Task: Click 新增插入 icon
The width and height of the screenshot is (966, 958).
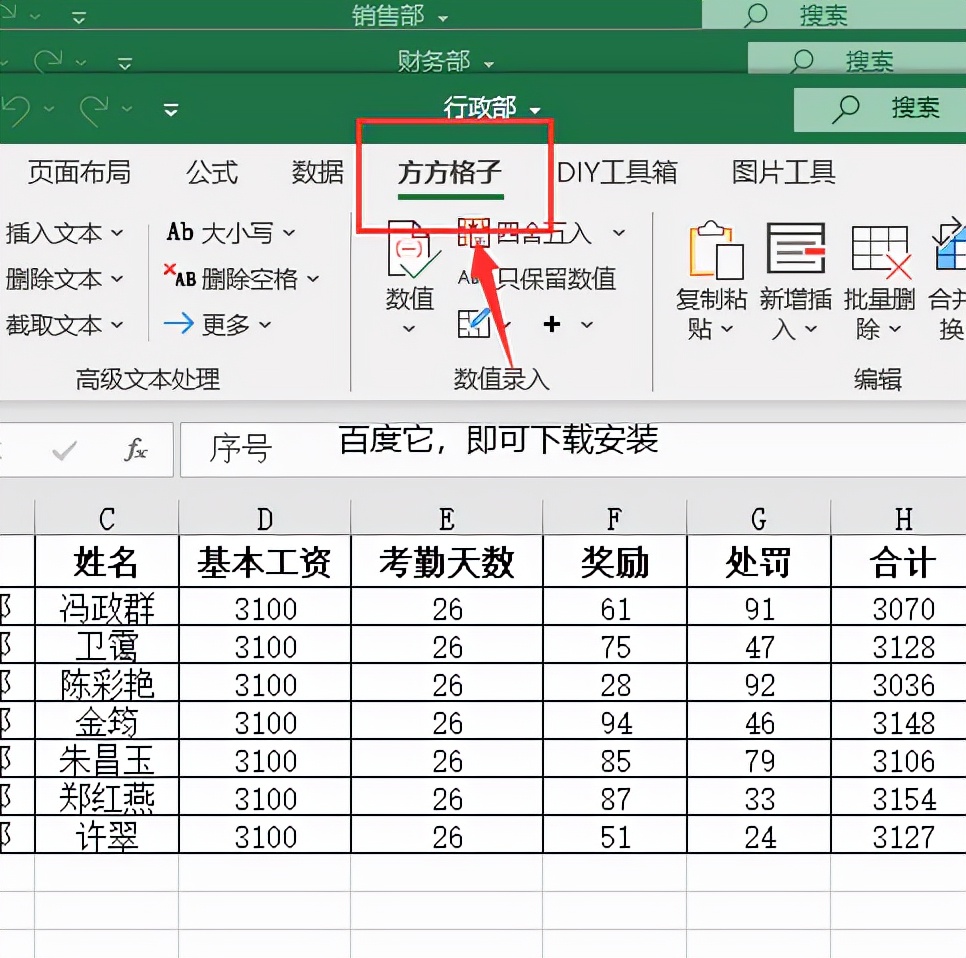Action: tap(796, 248)
